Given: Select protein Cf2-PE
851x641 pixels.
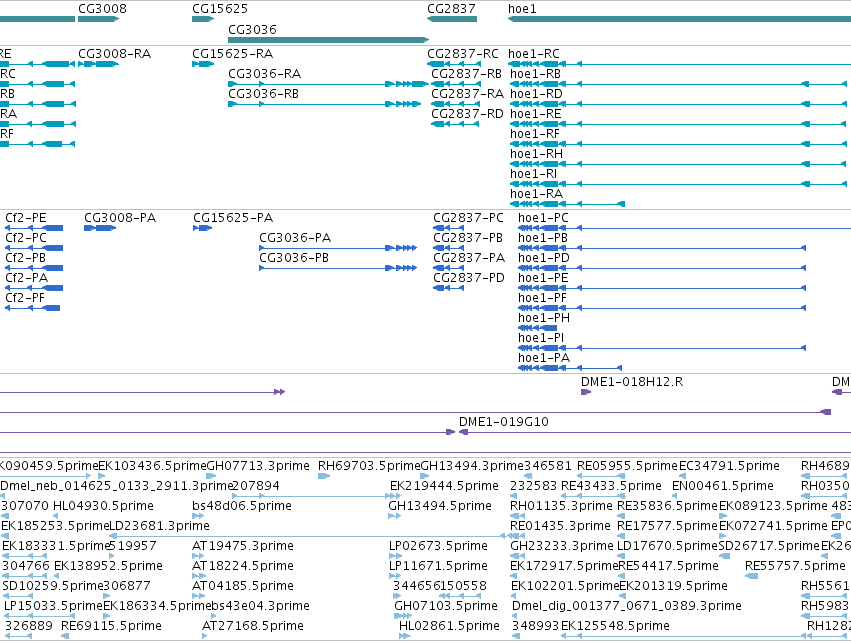Looking at the screenshot, I should [26, 218].
